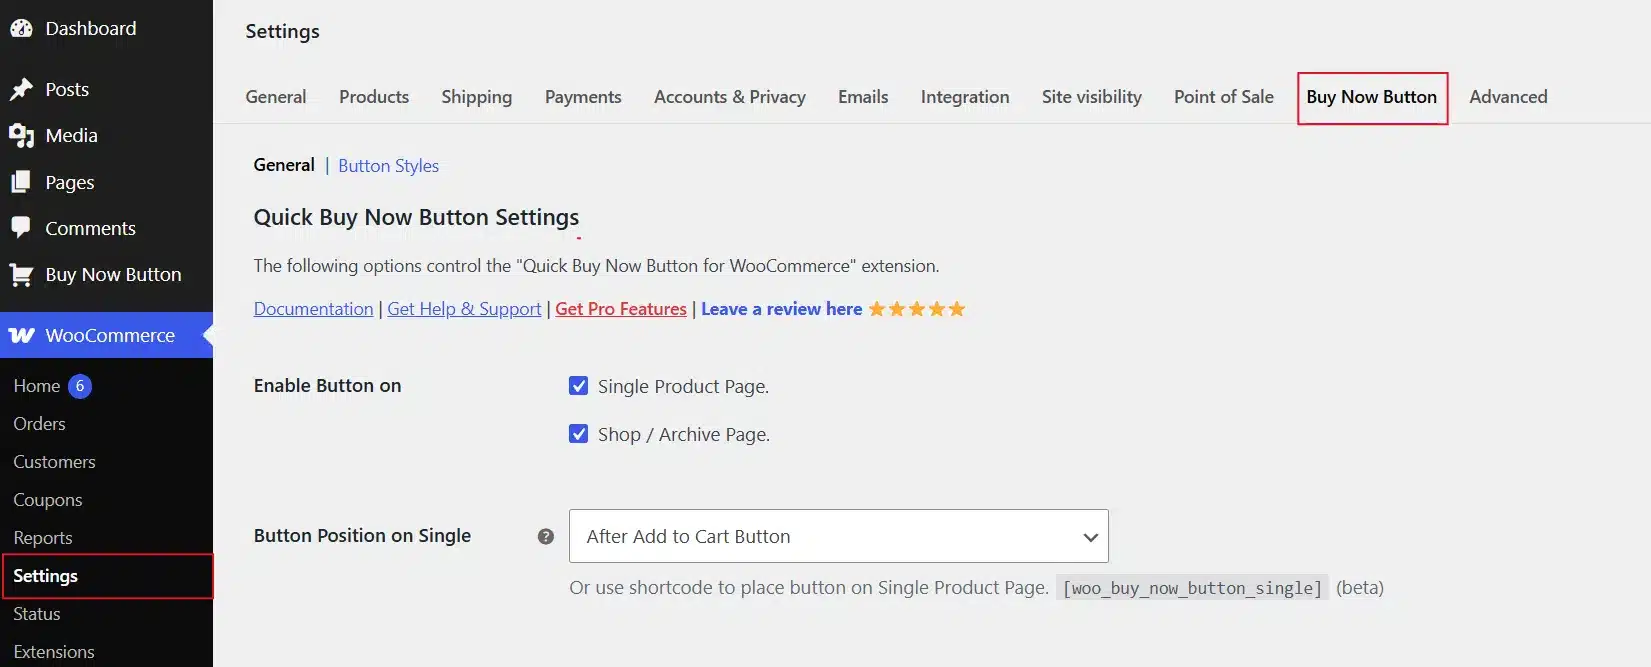This screenshot has height=667, width=1651.
Task: Select the General sub-section link
Action: click(x=284, y=165)
